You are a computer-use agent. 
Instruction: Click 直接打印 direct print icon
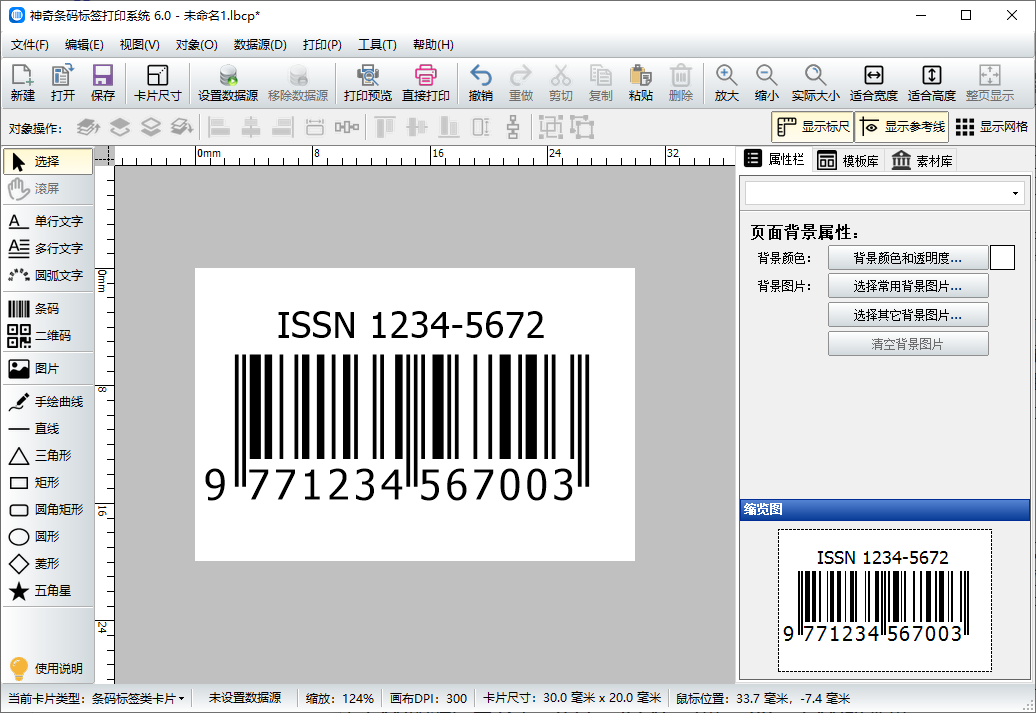pos(426,83)
